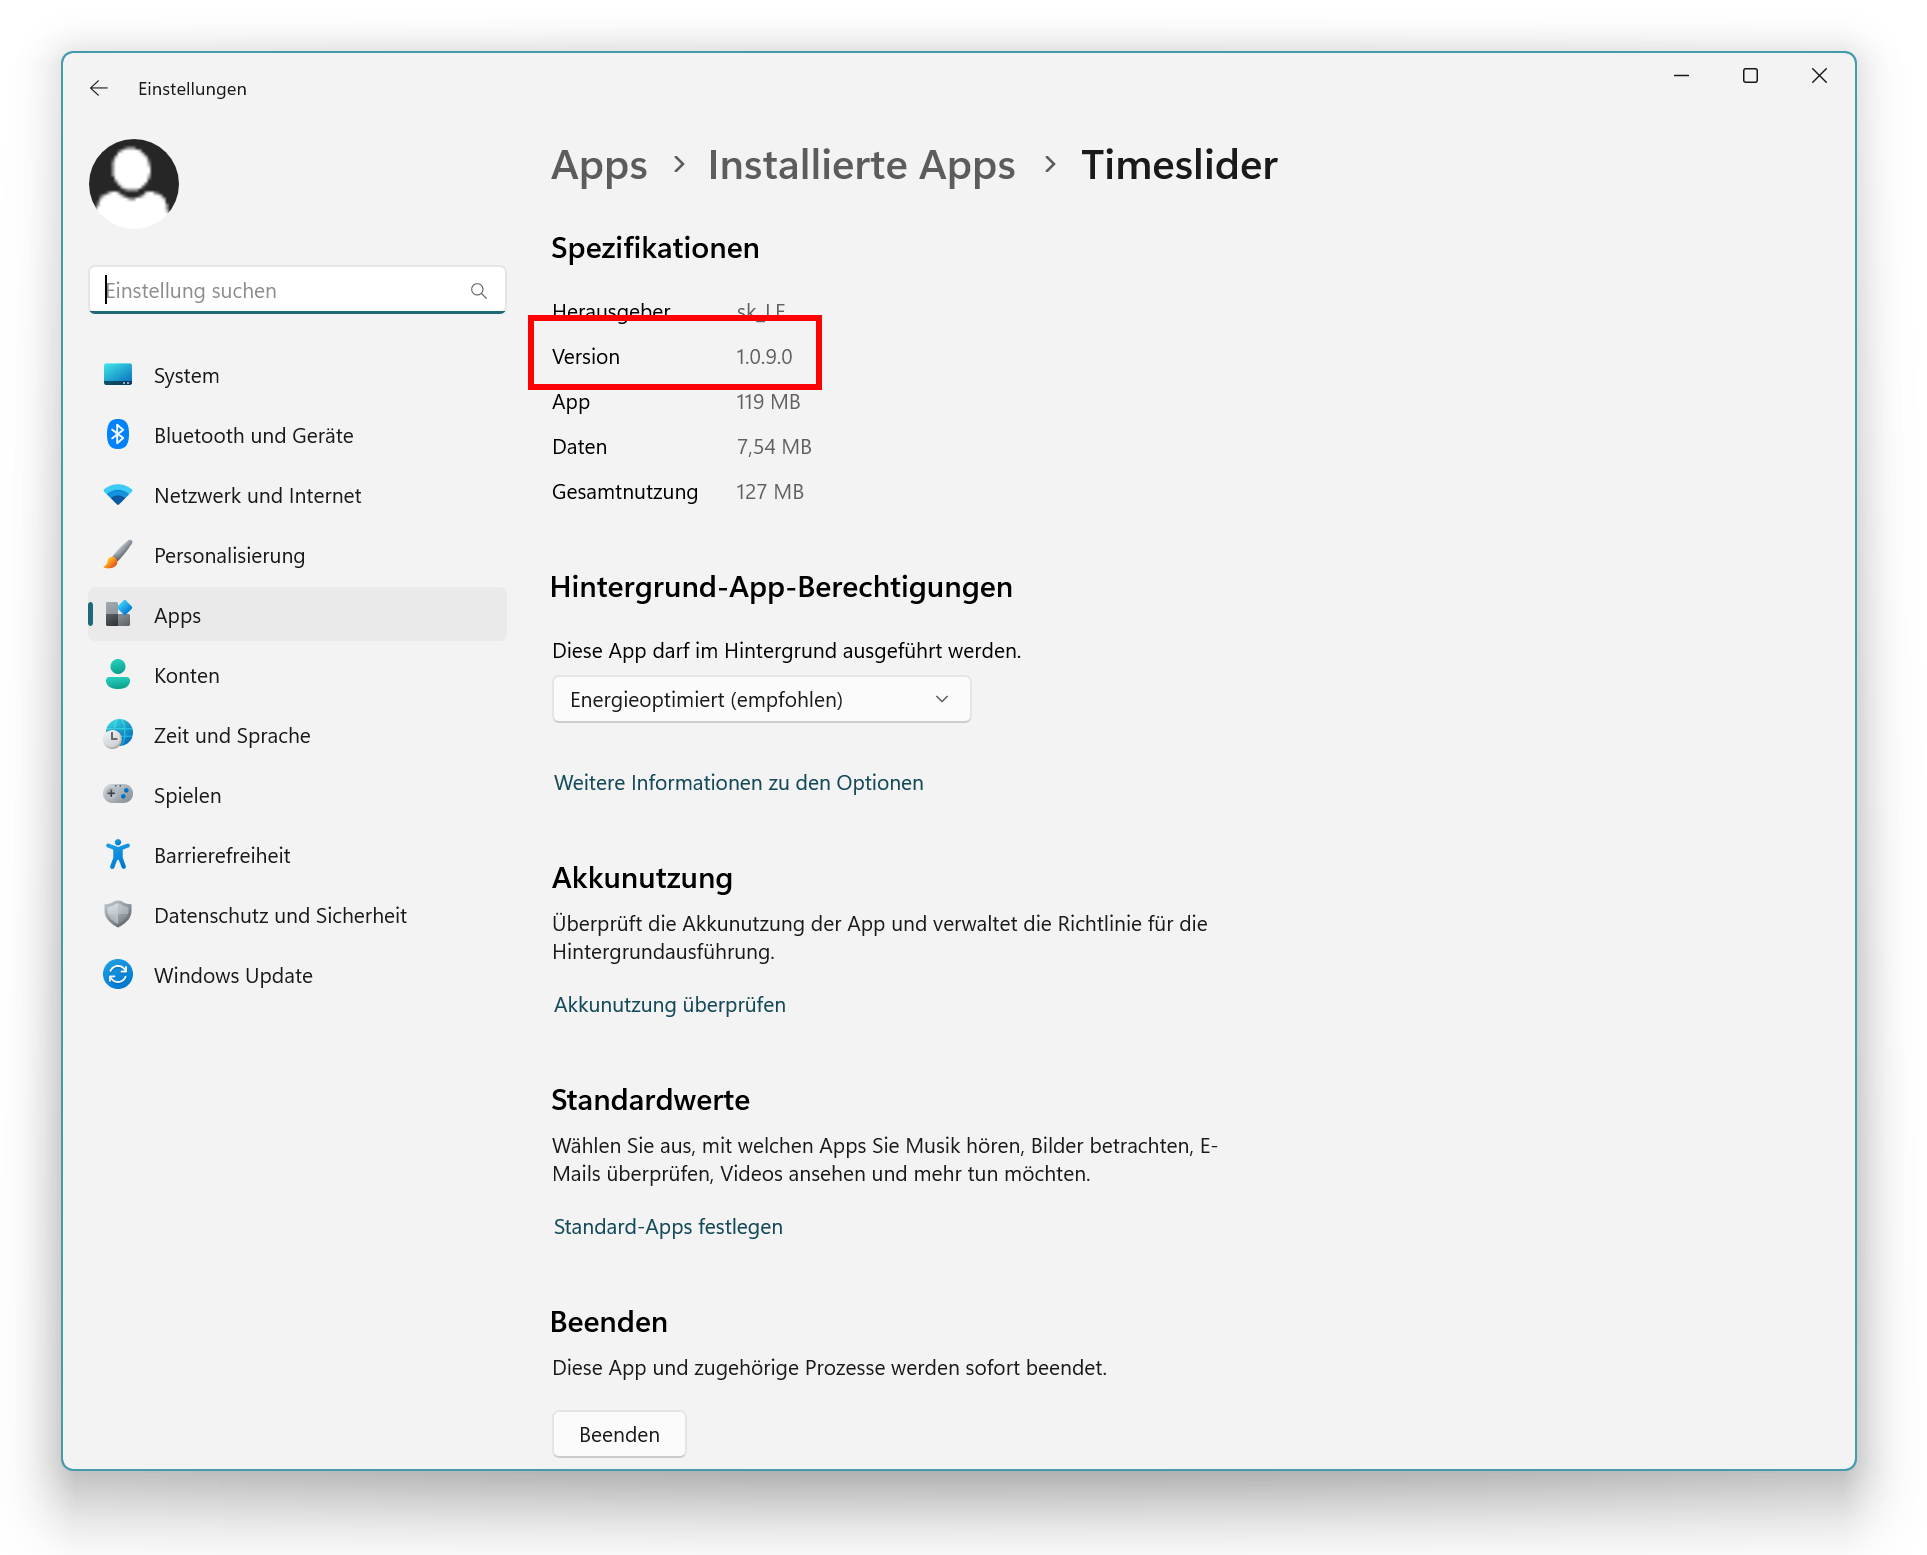1927x1555 pixels.
Task: Click the search magnifier icon
Action: [479, 291]
